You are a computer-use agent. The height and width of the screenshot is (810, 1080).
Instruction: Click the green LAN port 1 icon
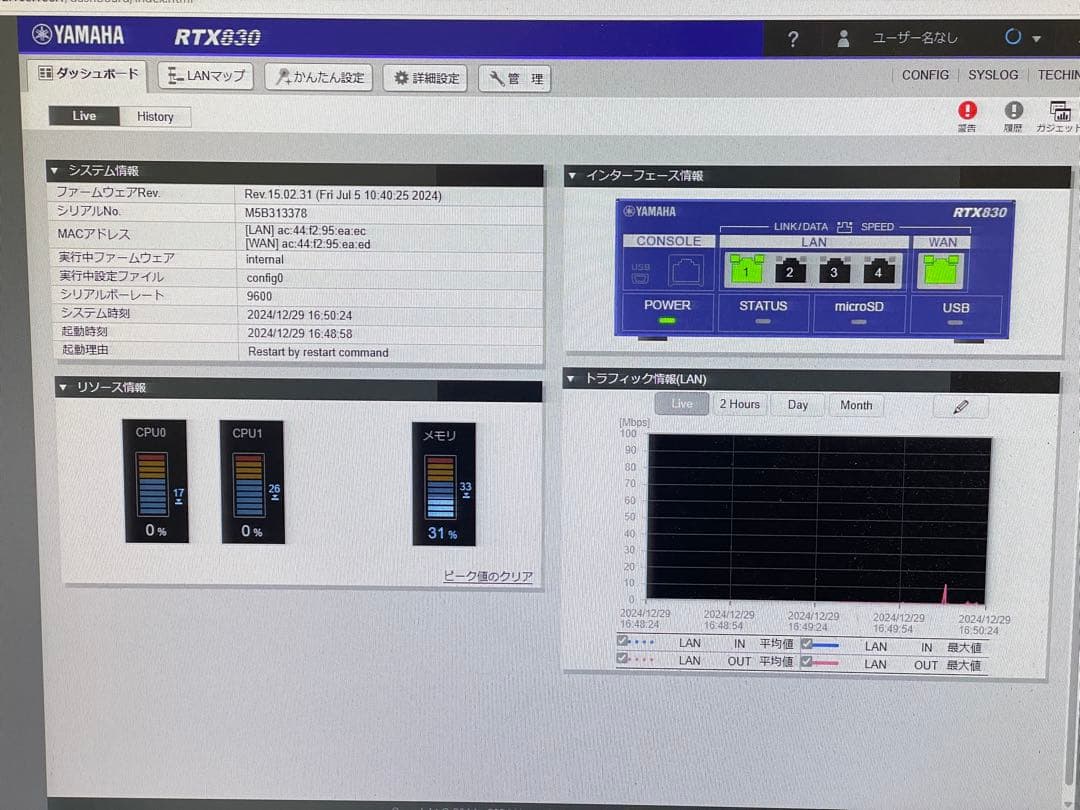(747, 269)
